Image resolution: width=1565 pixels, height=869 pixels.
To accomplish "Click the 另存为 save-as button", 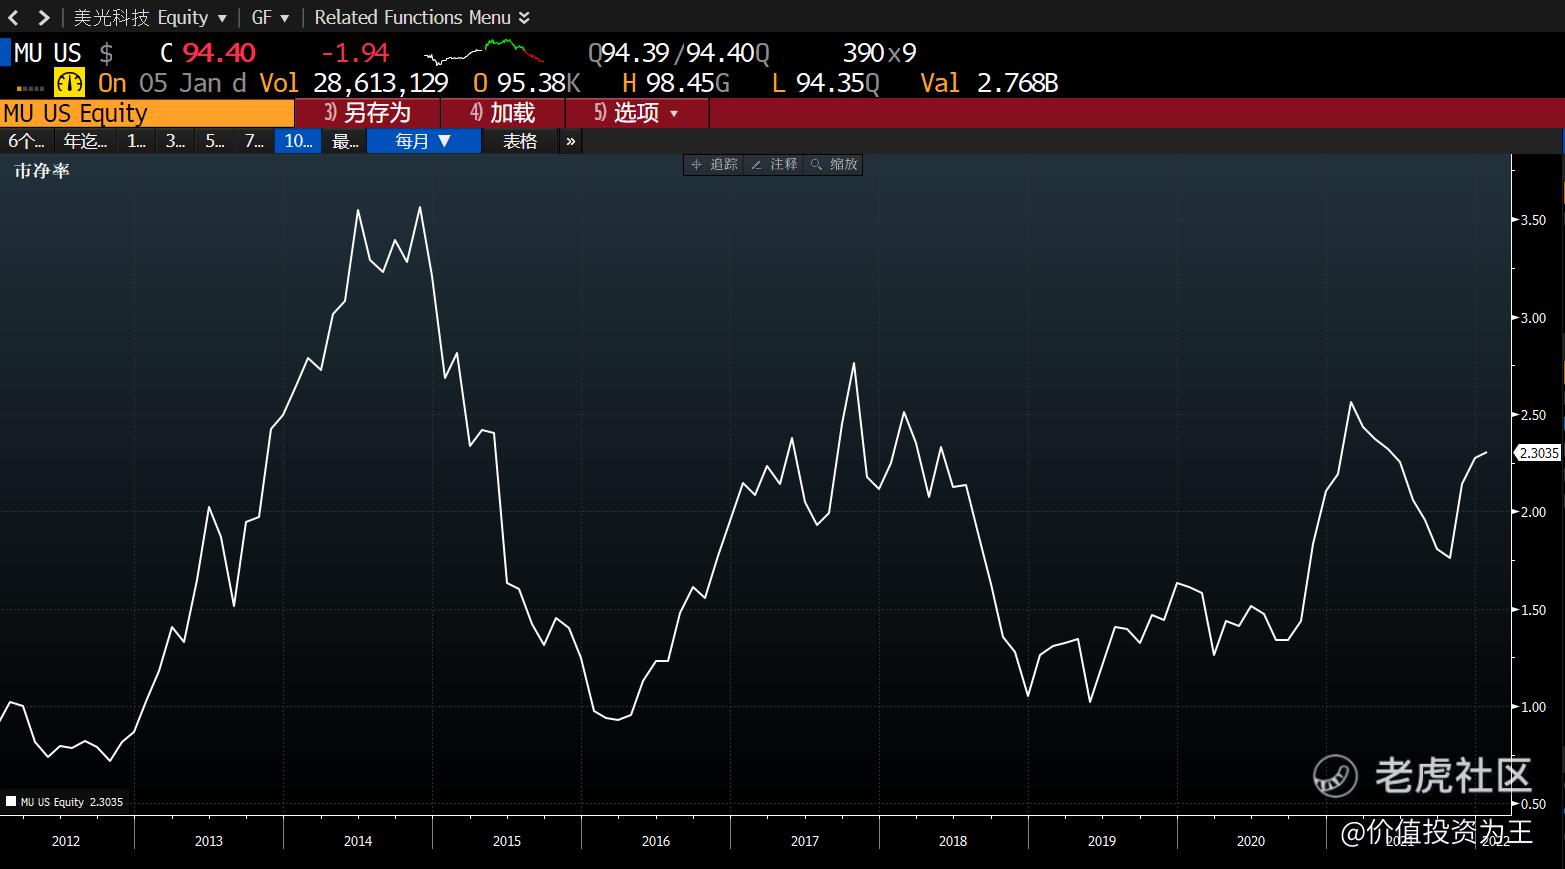I will [368, 113].
